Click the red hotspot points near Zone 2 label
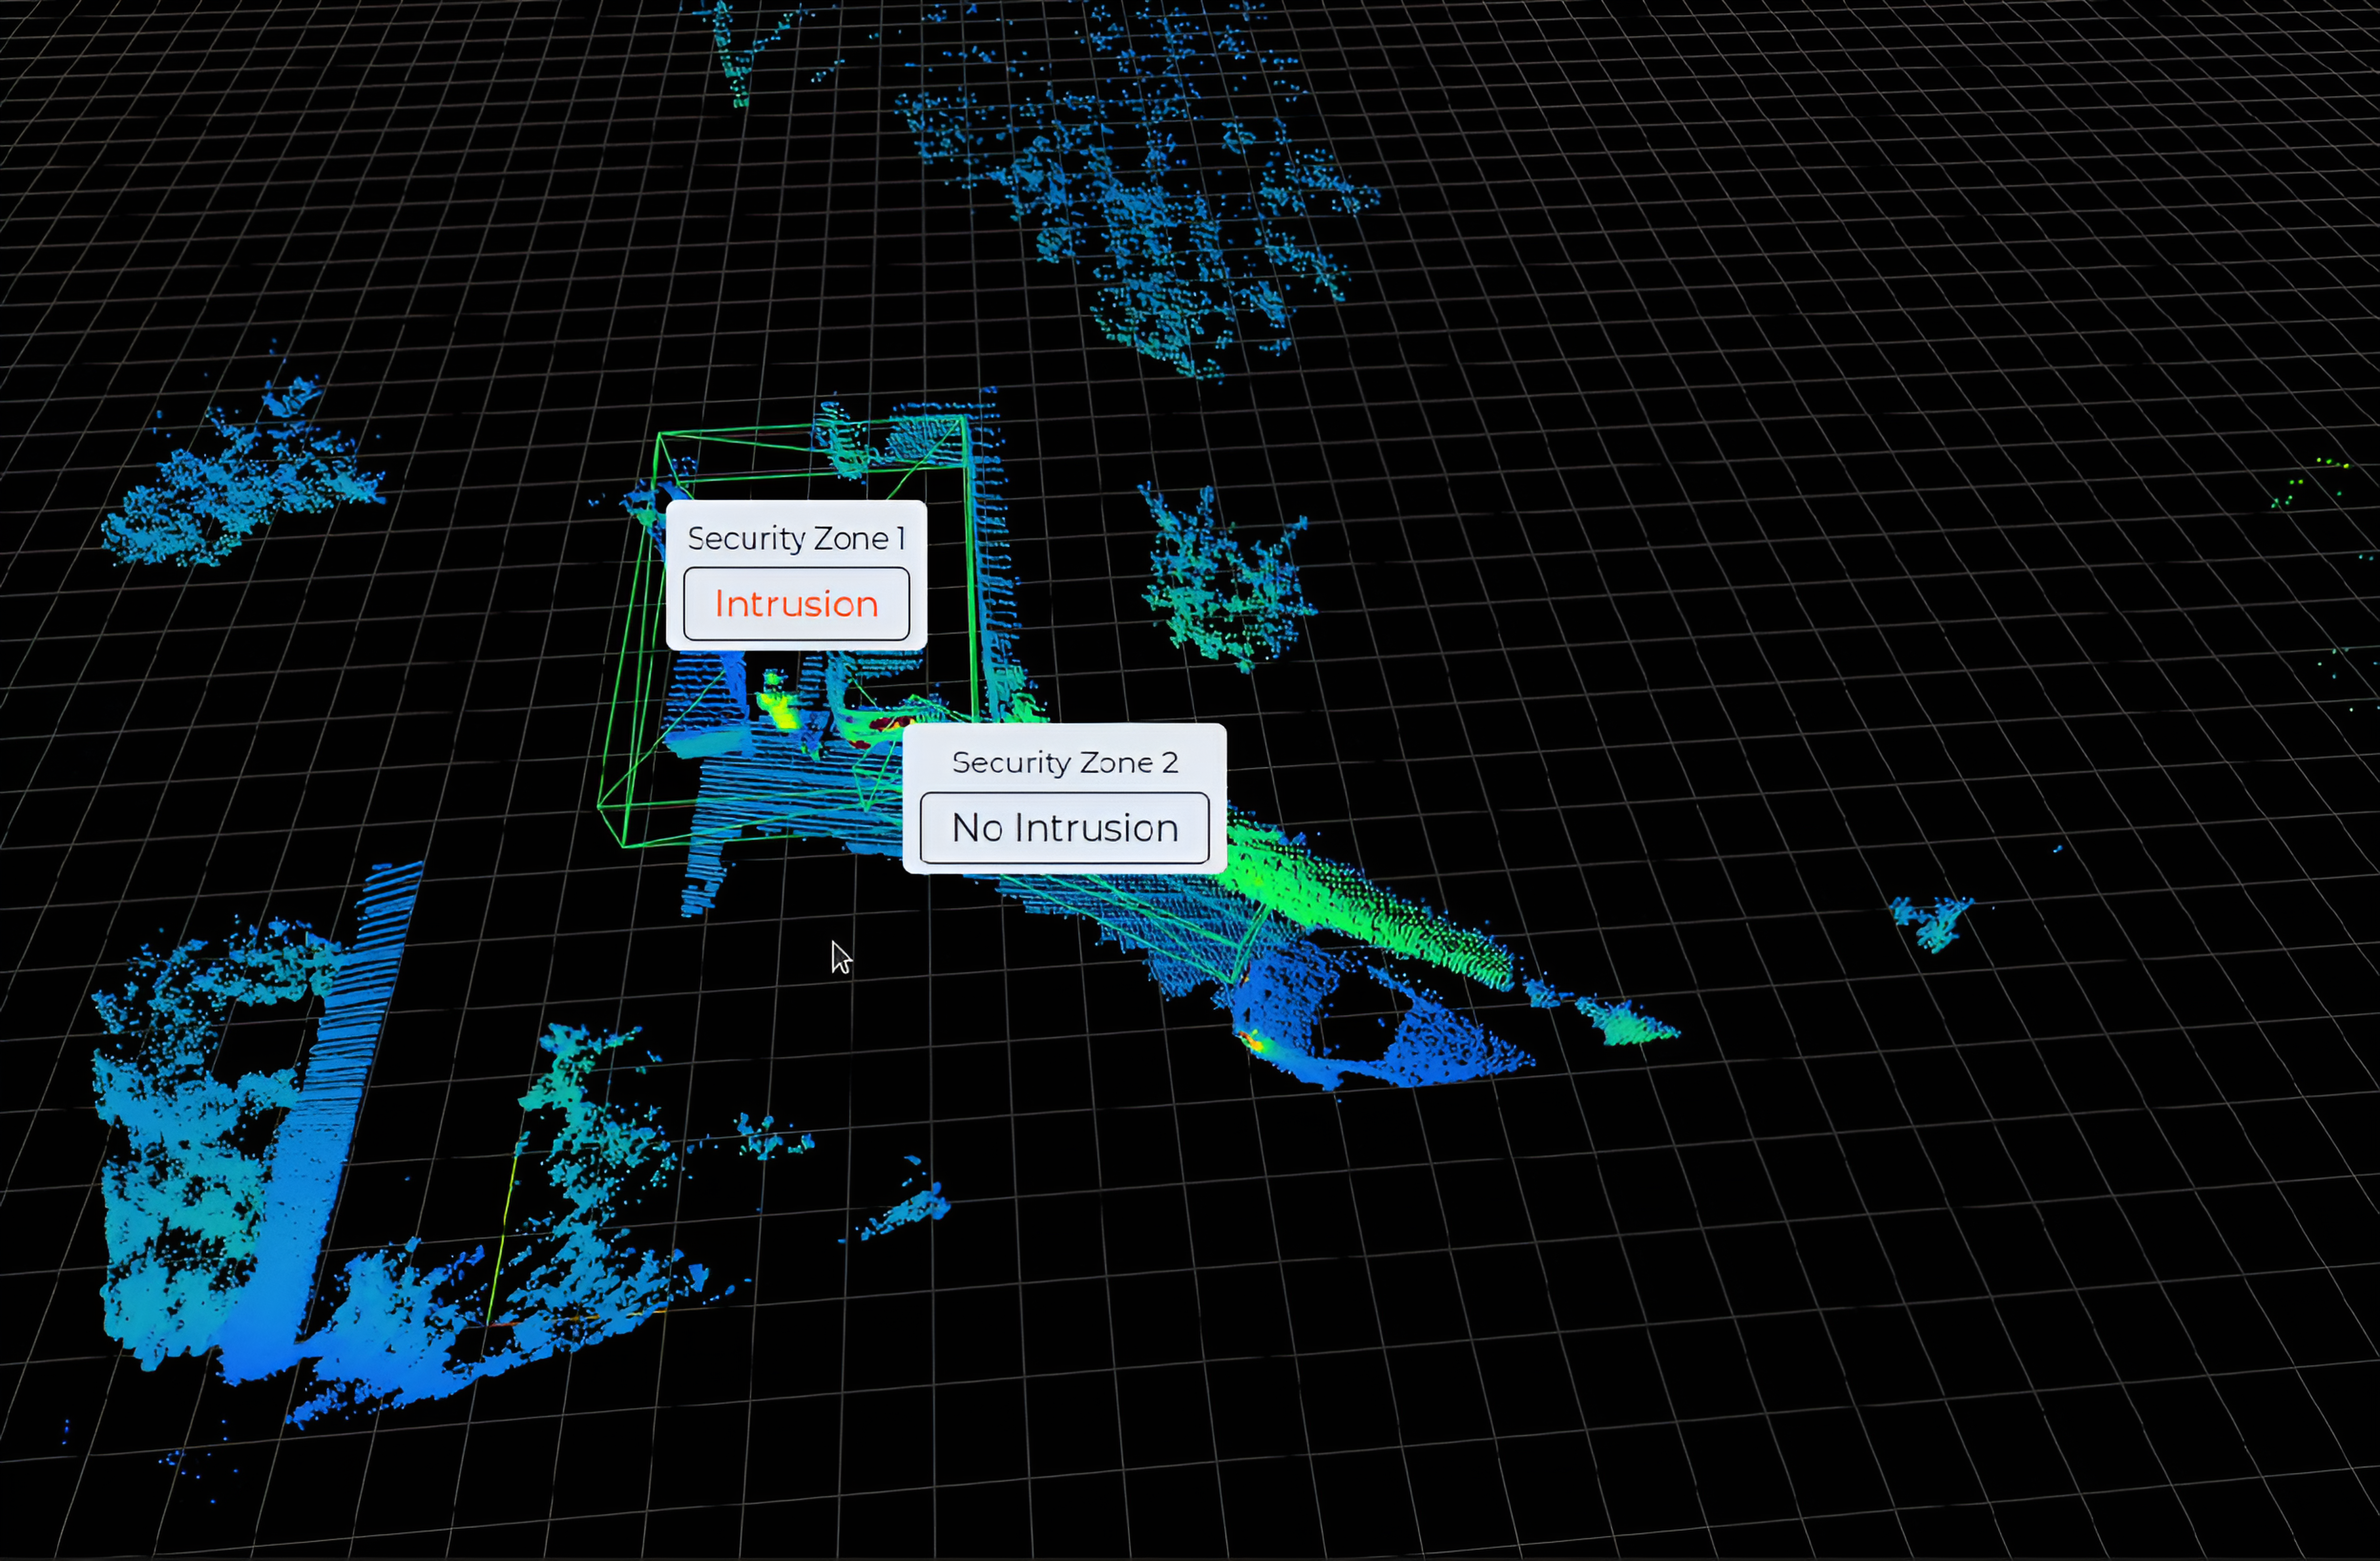This screenshot has height=1561, width=2380. (888, 723)
